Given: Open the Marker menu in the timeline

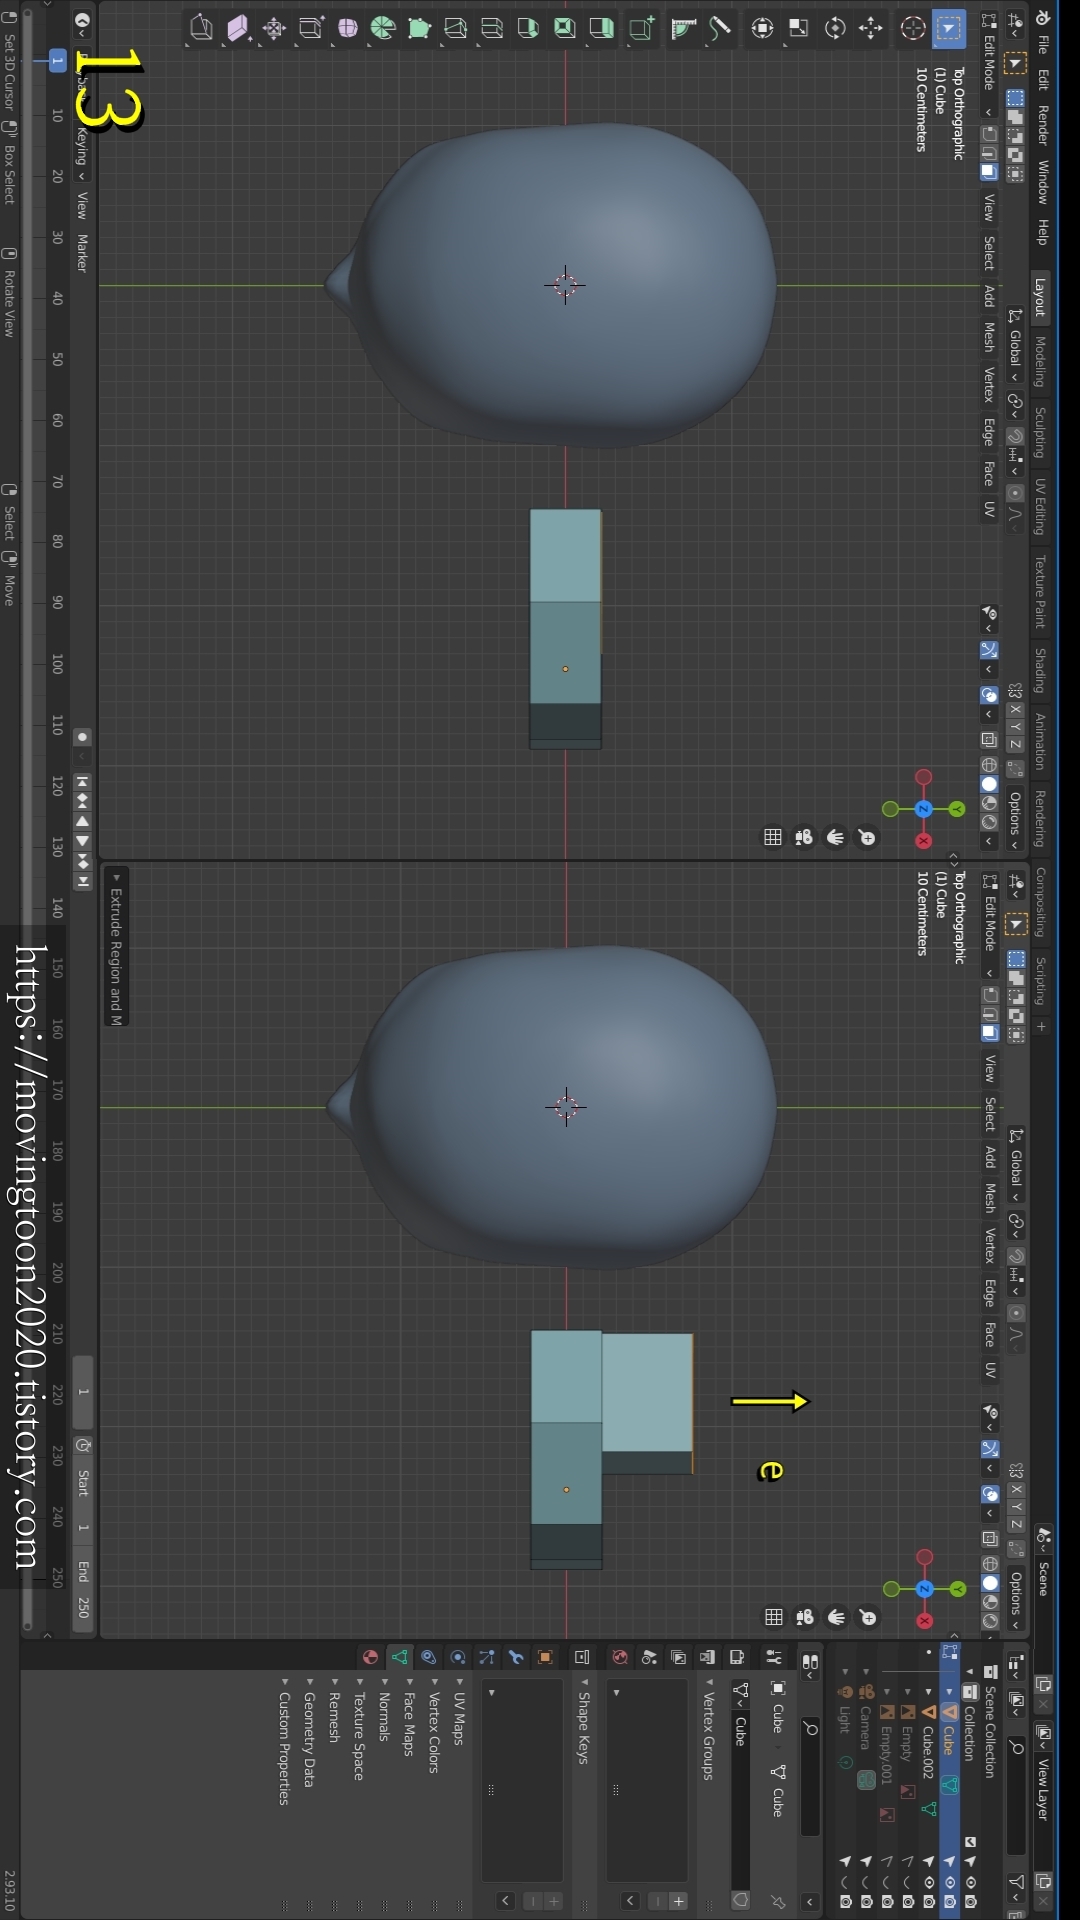Looking at the screenshot, I should point(82,253).
